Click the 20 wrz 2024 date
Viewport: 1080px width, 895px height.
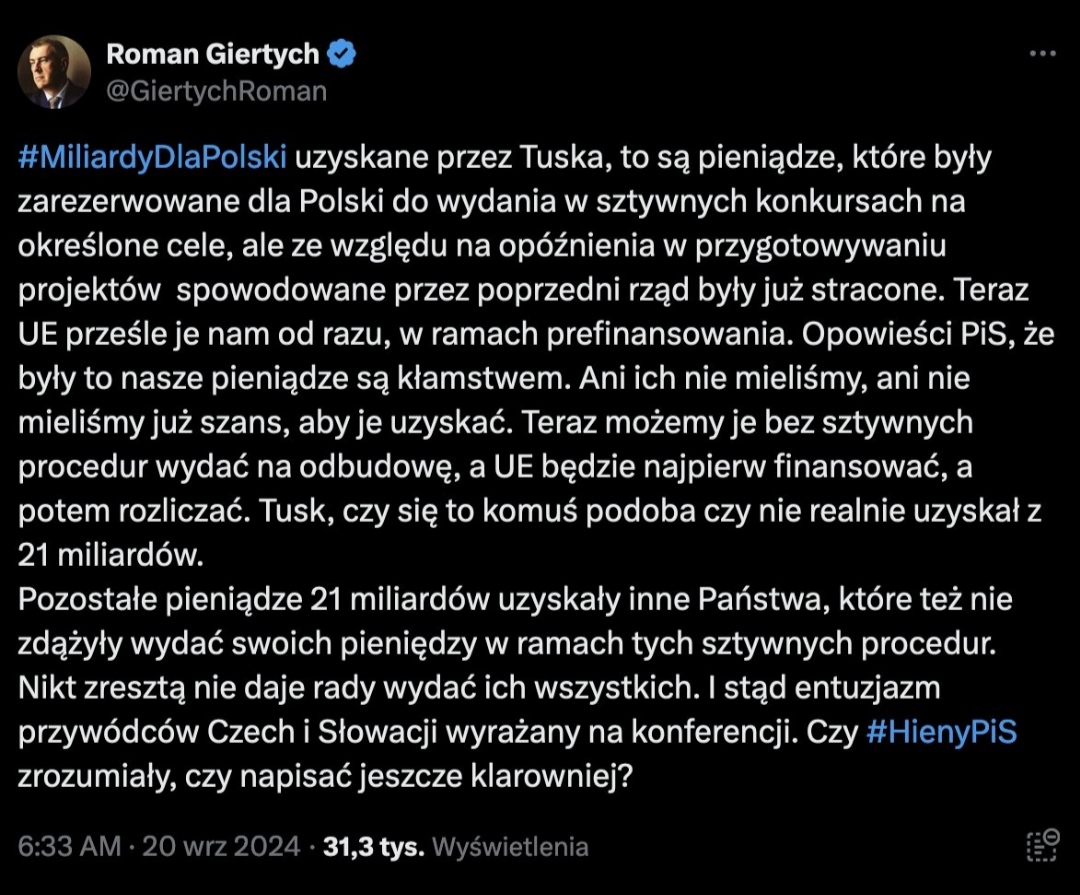coord(221,847)
